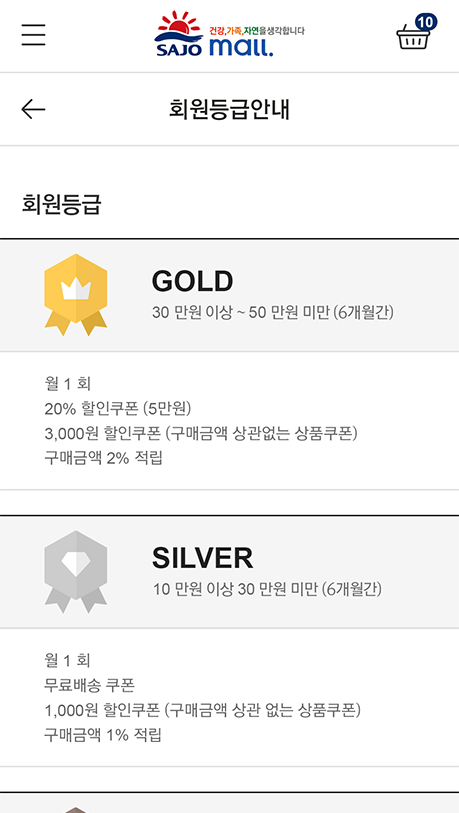Select the GOLD crown medal icon
Image resolution: width=459 pixels, height=813 pixels.
[x=76, y=295]
